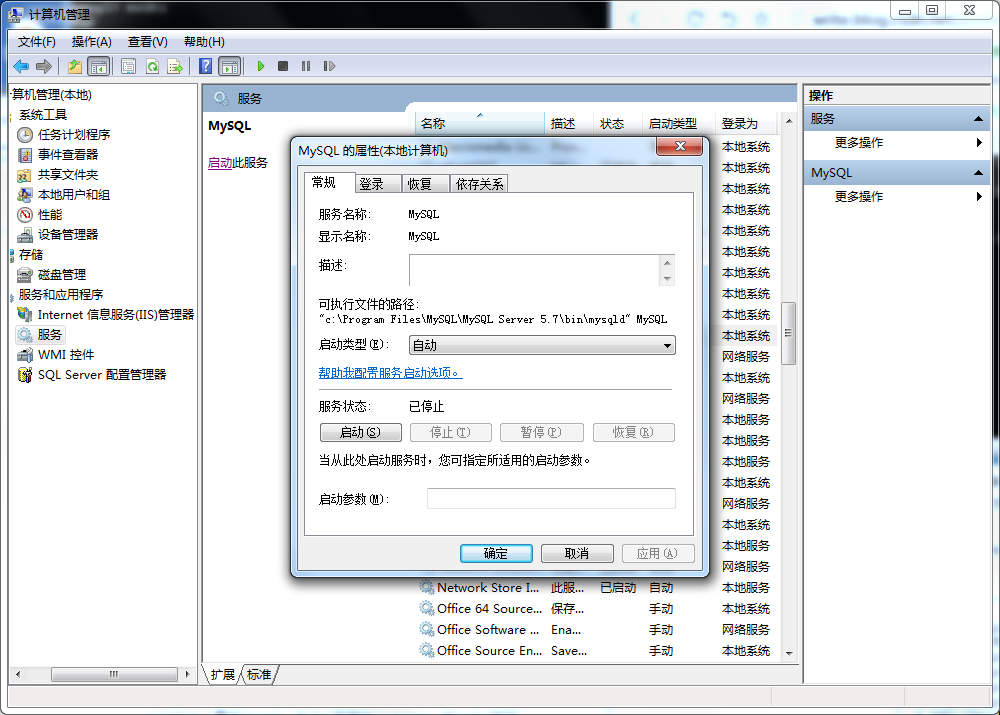Select WMI 控件 in the tree

coord(66,355)
